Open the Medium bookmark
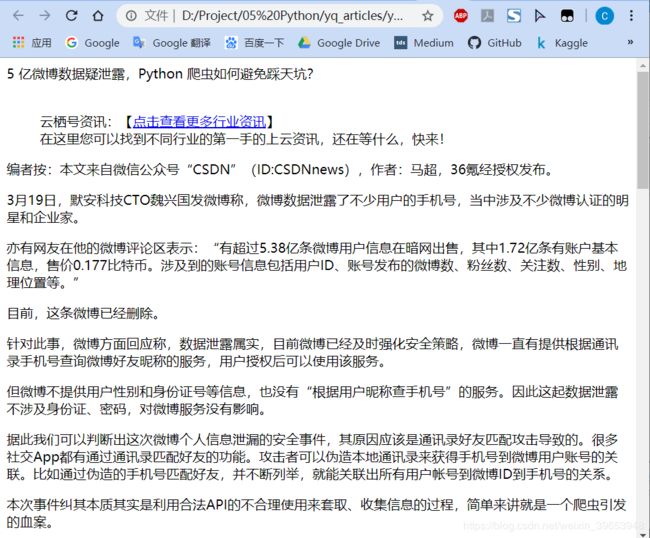 click(424, 43)
